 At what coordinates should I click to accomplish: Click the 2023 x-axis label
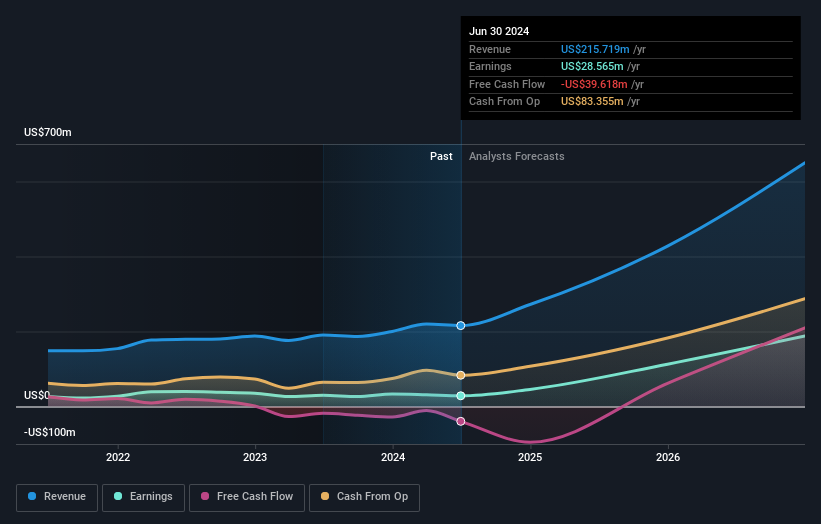[x=255, y=457]
